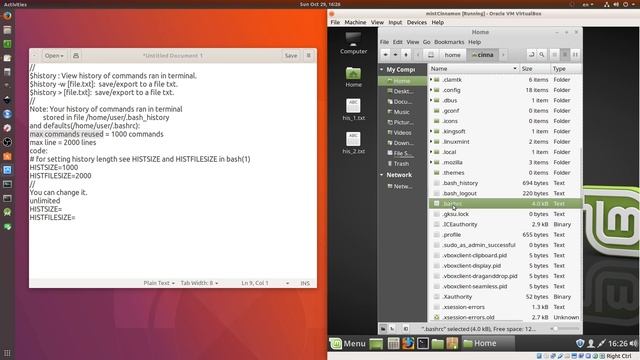Open Nemo Go menu
This screenshot has width=640, height=360.
pos(427,42)
